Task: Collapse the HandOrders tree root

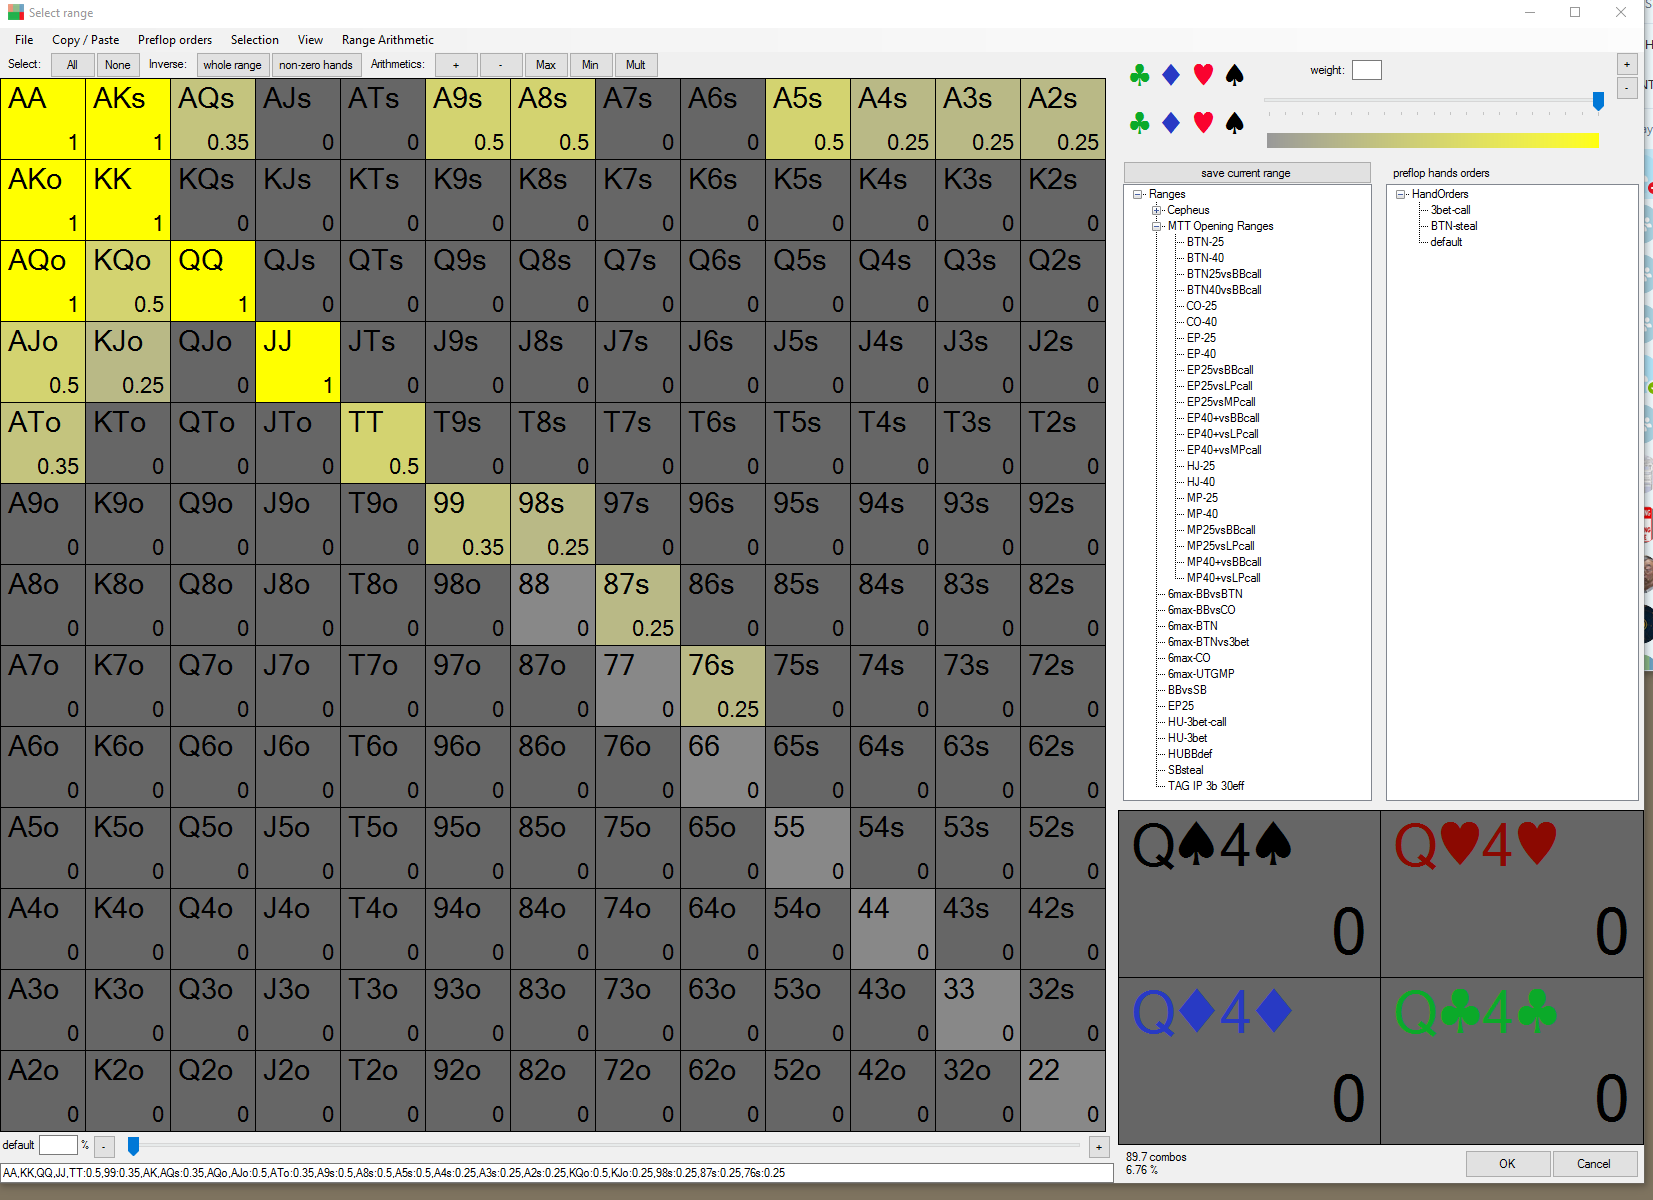Action: pos(1401,194)
